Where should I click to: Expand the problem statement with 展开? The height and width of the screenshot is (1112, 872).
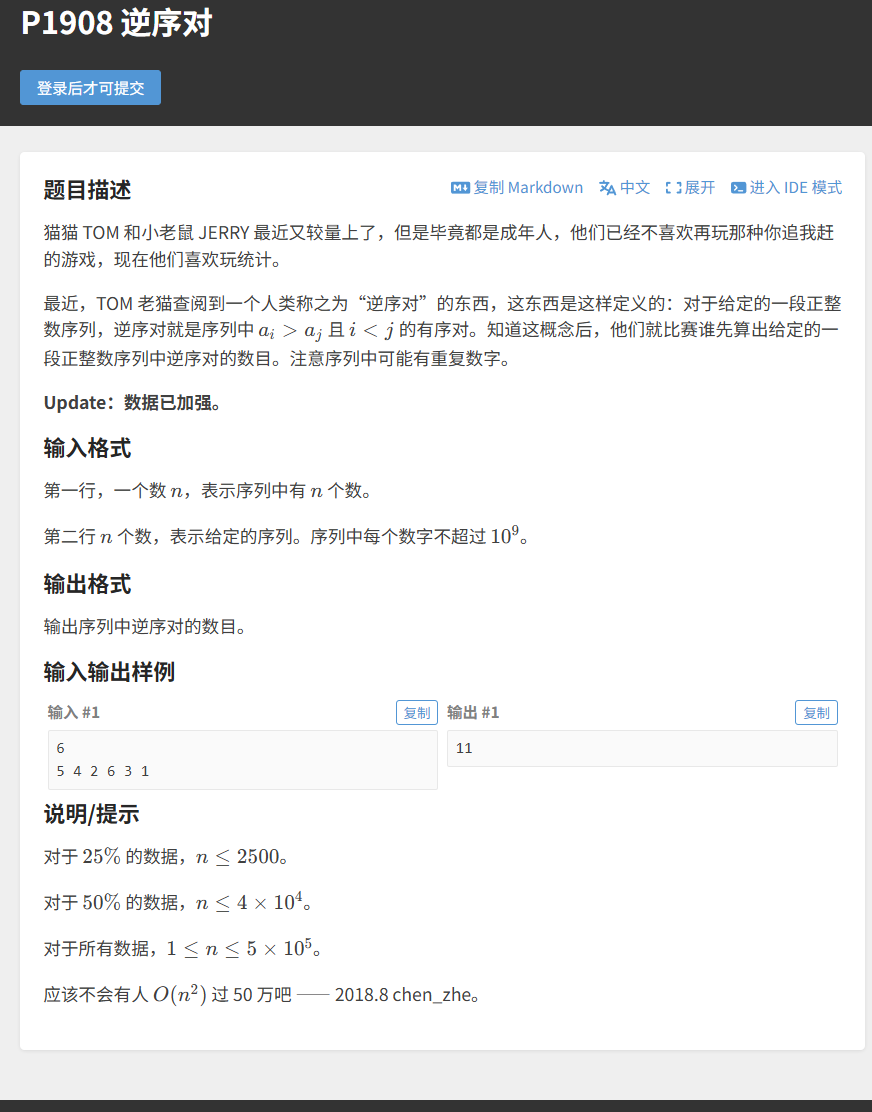(x=700, y=187)
